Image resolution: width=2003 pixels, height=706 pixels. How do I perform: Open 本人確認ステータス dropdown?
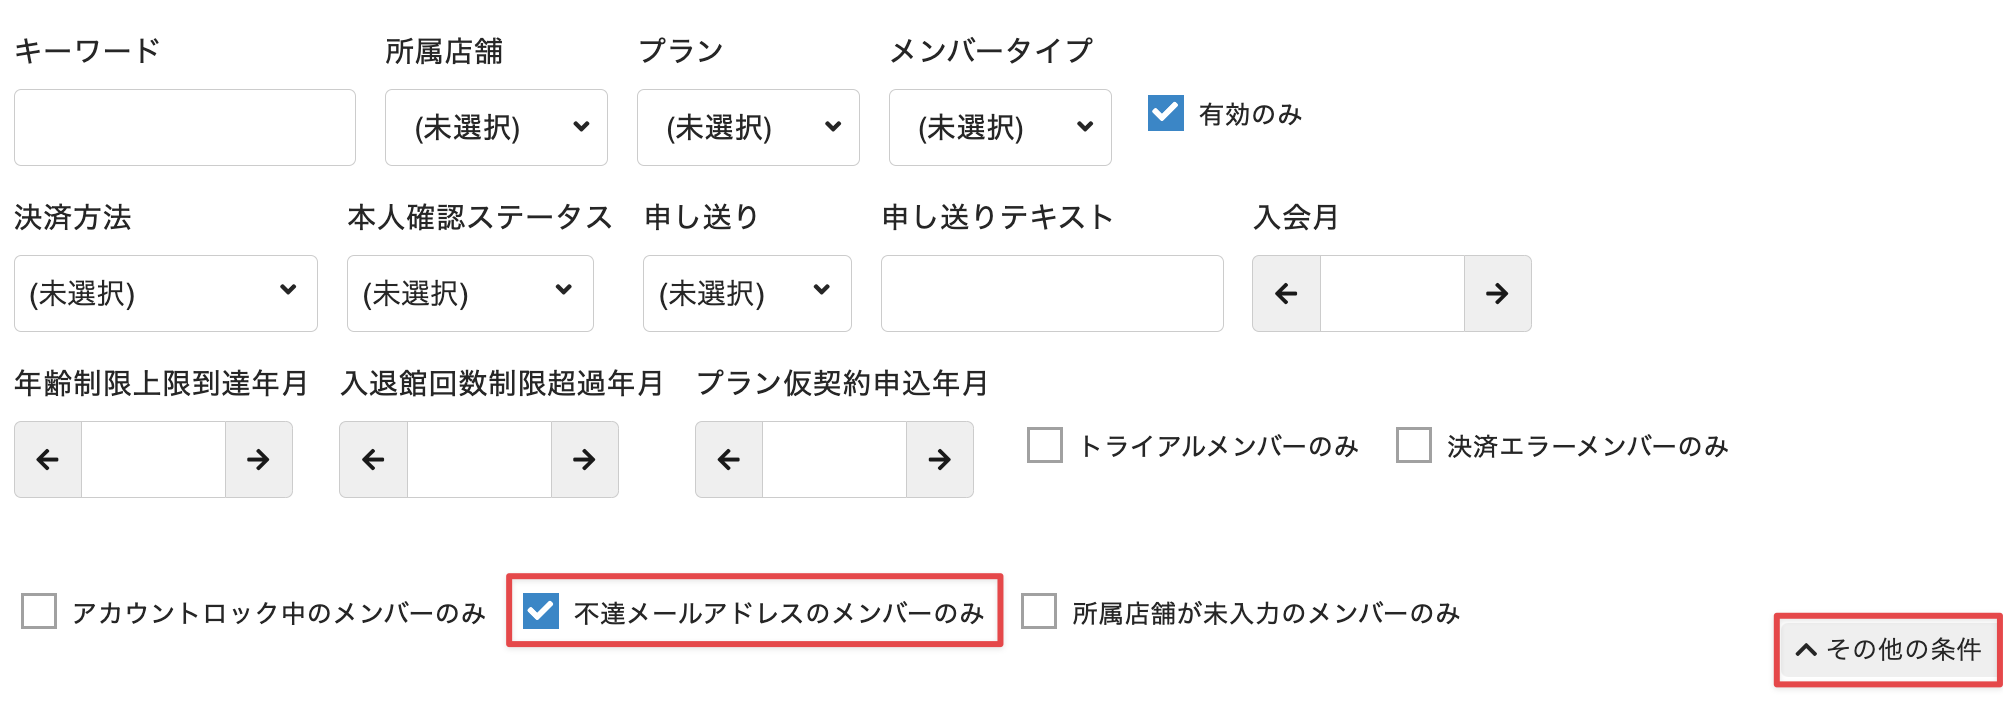(470, 294)
